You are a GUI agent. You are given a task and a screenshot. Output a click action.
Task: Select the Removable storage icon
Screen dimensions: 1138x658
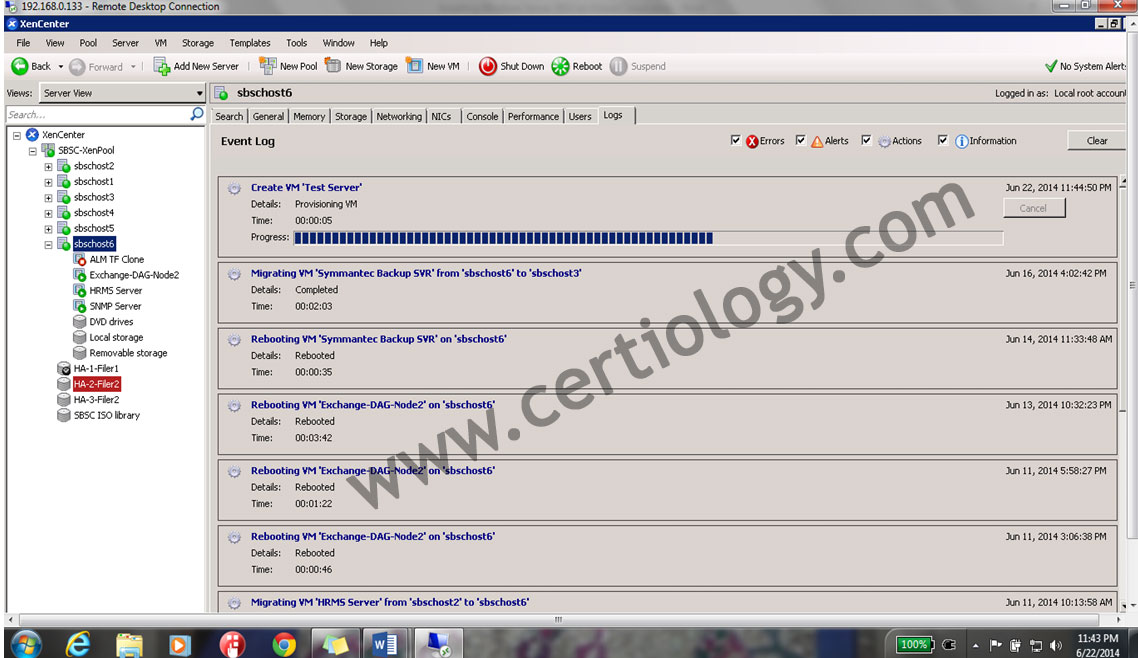tap(80, 353)
